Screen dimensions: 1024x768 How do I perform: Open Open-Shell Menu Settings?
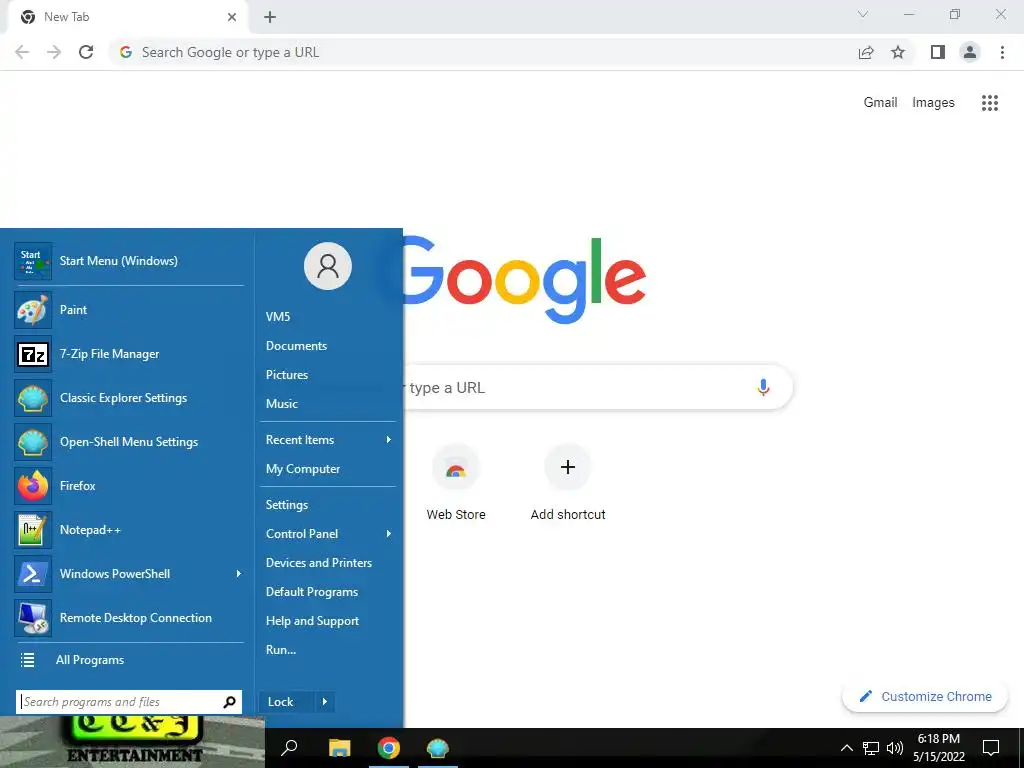point(129,442)
